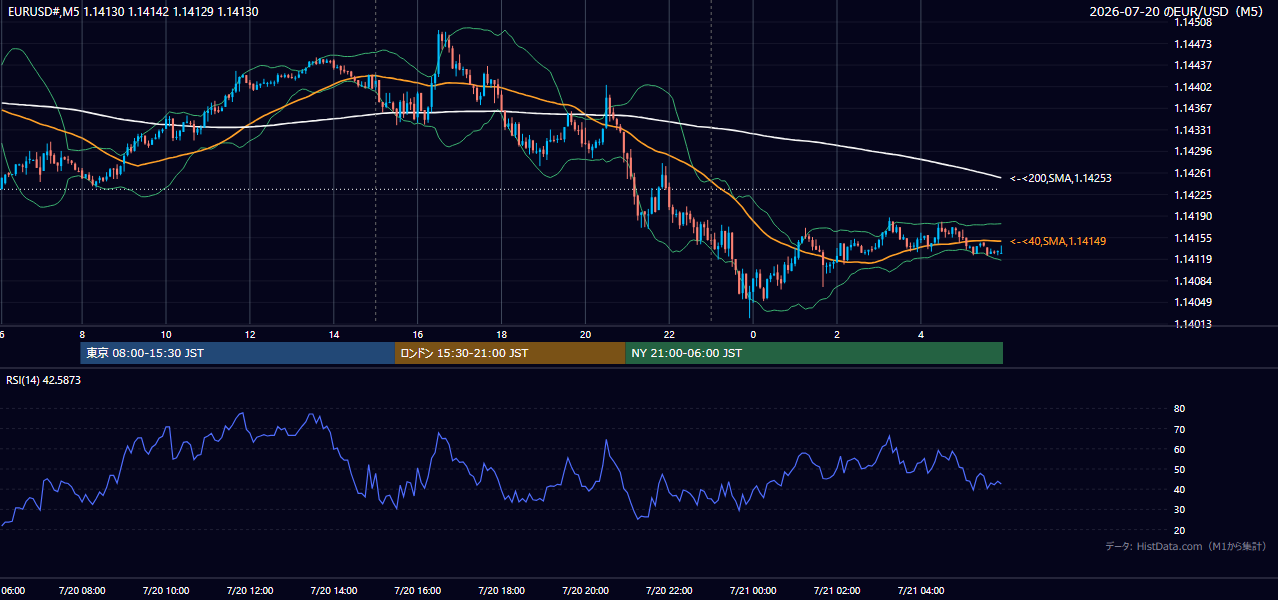Click the 7/21 02:00 time label
The width and height of the screenshot is (1278, 600).
[x=837, y=591]
